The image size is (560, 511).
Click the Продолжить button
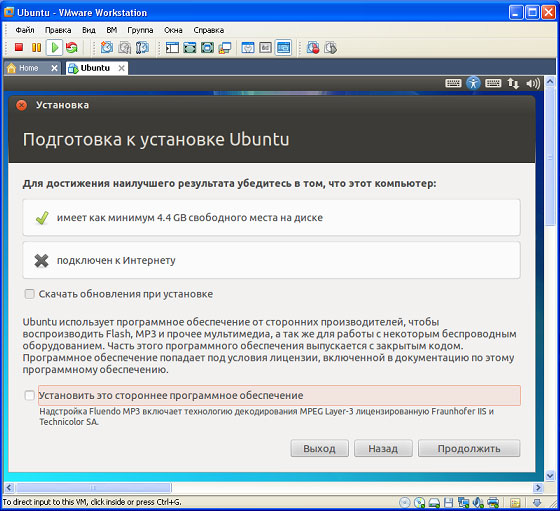click(469, 449)
